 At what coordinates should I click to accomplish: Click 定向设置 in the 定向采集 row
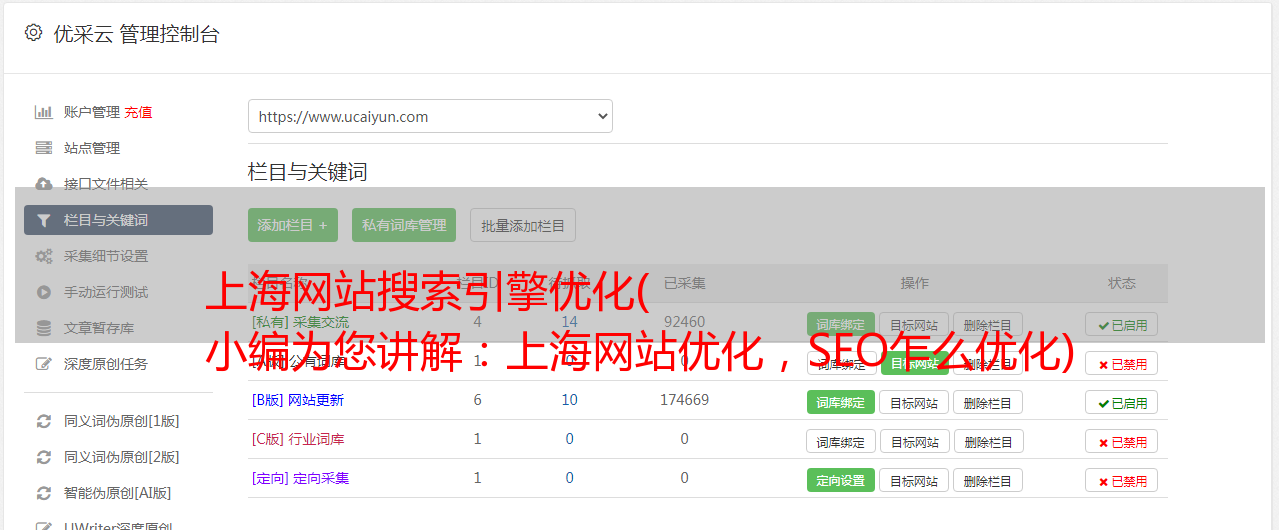click(x=841, y=480)
